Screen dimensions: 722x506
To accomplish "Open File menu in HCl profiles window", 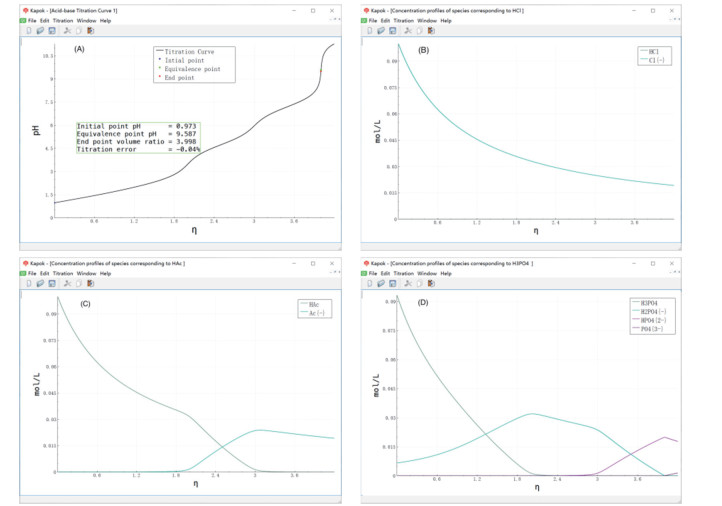I will tap(373, 21).
